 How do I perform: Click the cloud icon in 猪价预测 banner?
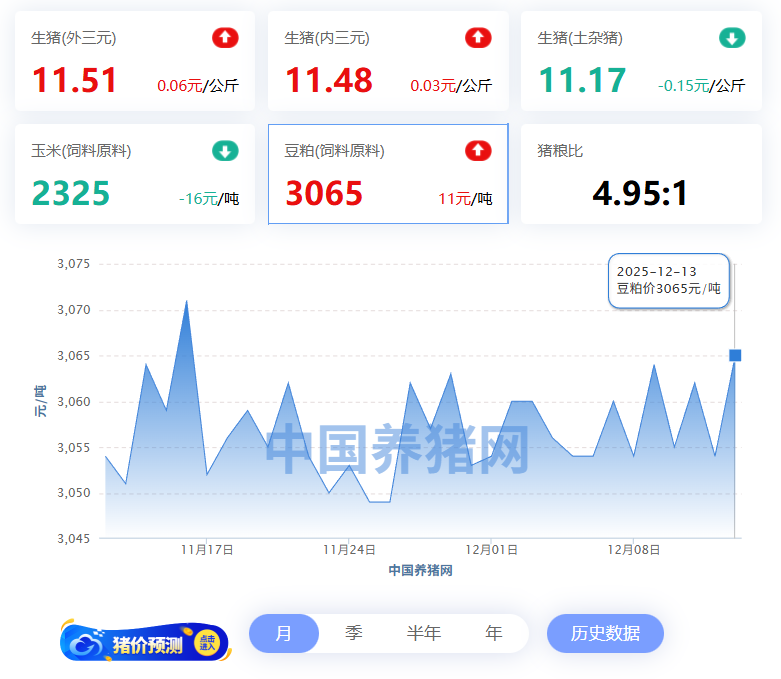pyautogui.click(x=89, y=644)
